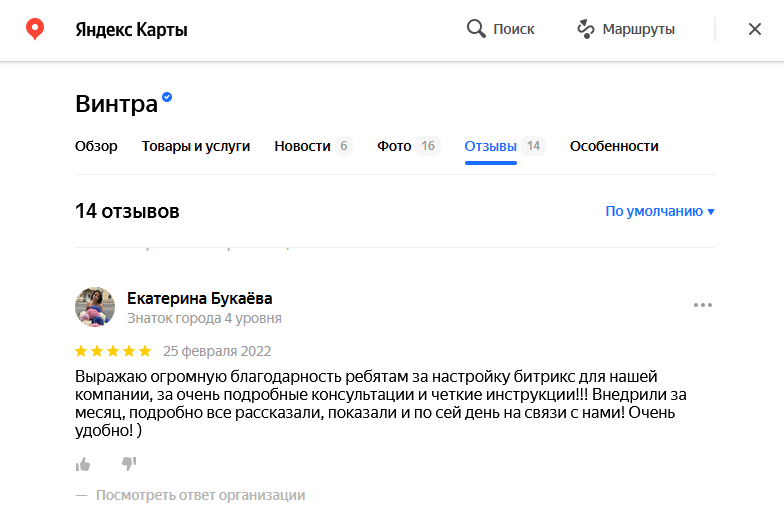Switch to the Особенности tab

coord(614,146)
